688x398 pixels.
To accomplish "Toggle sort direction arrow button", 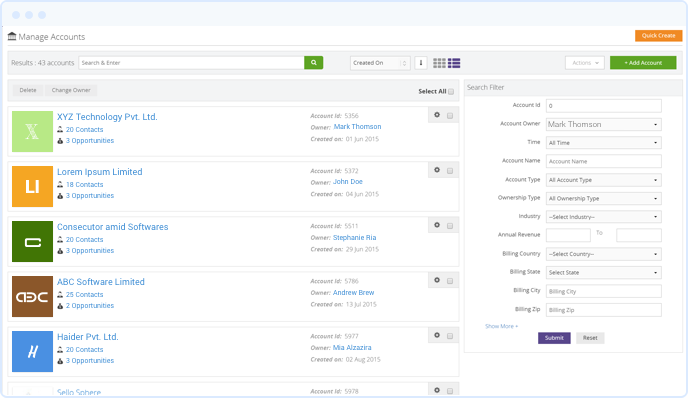I will (421, 63).
